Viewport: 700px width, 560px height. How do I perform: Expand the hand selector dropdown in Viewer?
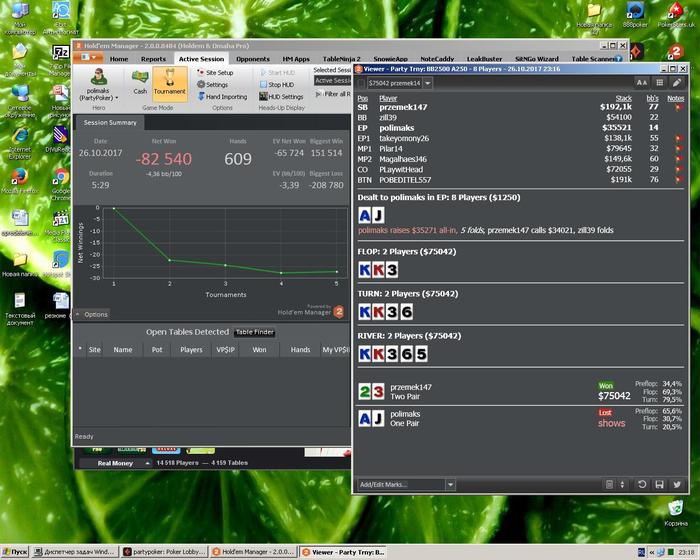tap(428, 83)
